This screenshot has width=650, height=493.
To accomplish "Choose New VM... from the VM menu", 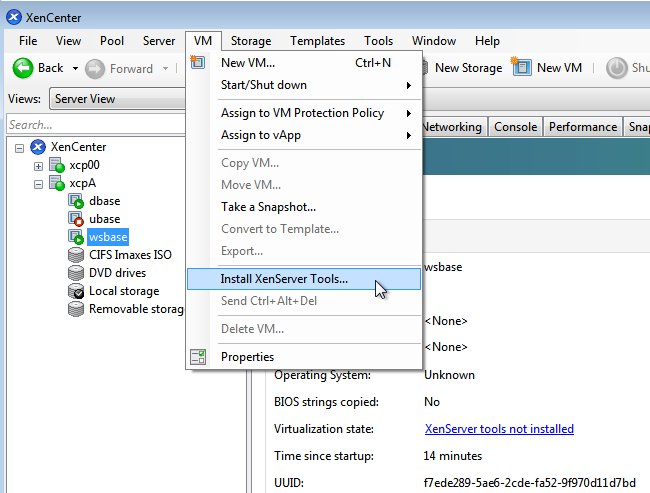I will click(x=304, y=63).
